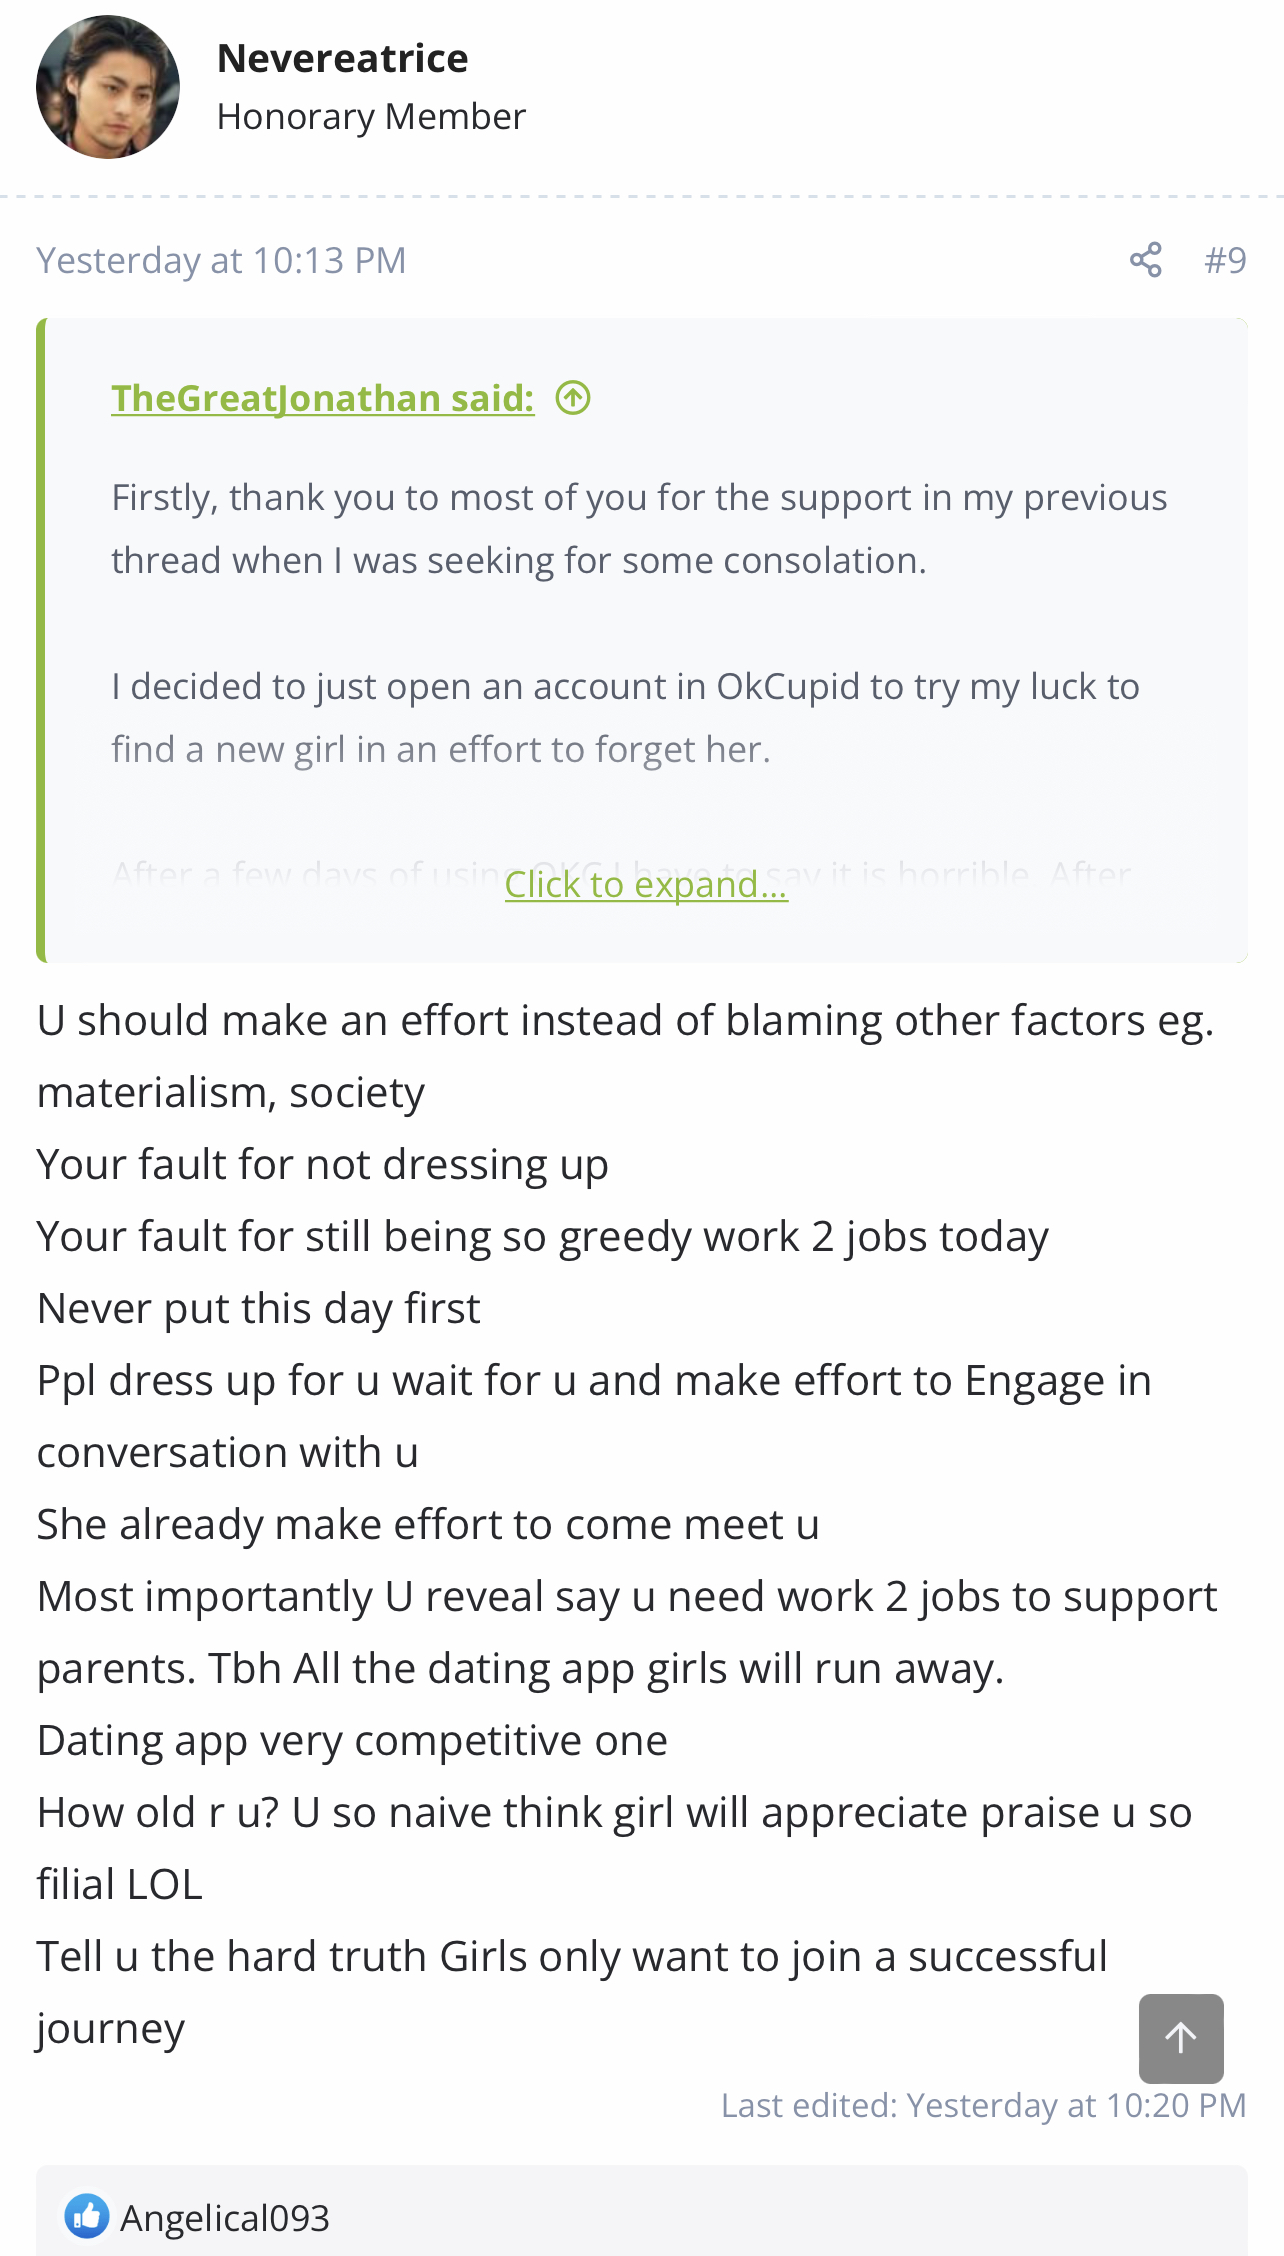Open the Nevereatrice username link
Viewport: 1284px width, 2256px height.
pyautogui.click(x=342, y=58)
